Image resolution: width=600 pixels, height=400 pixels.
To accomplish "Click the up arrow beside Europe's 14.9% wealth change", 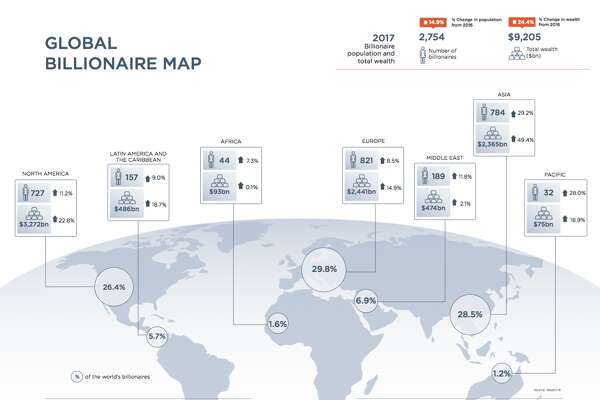I will click(382, 186).
